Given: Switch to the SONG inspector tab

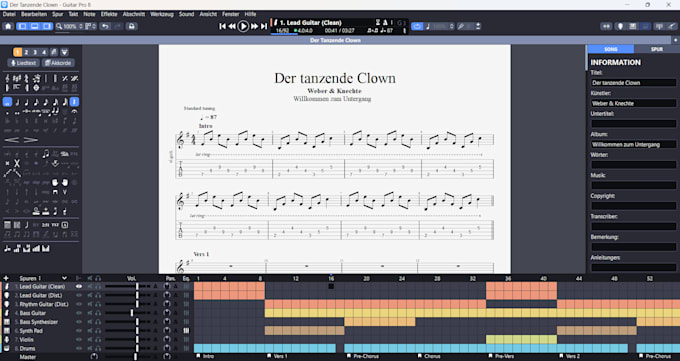Looking at the screenshot, I should pos(611,49).
